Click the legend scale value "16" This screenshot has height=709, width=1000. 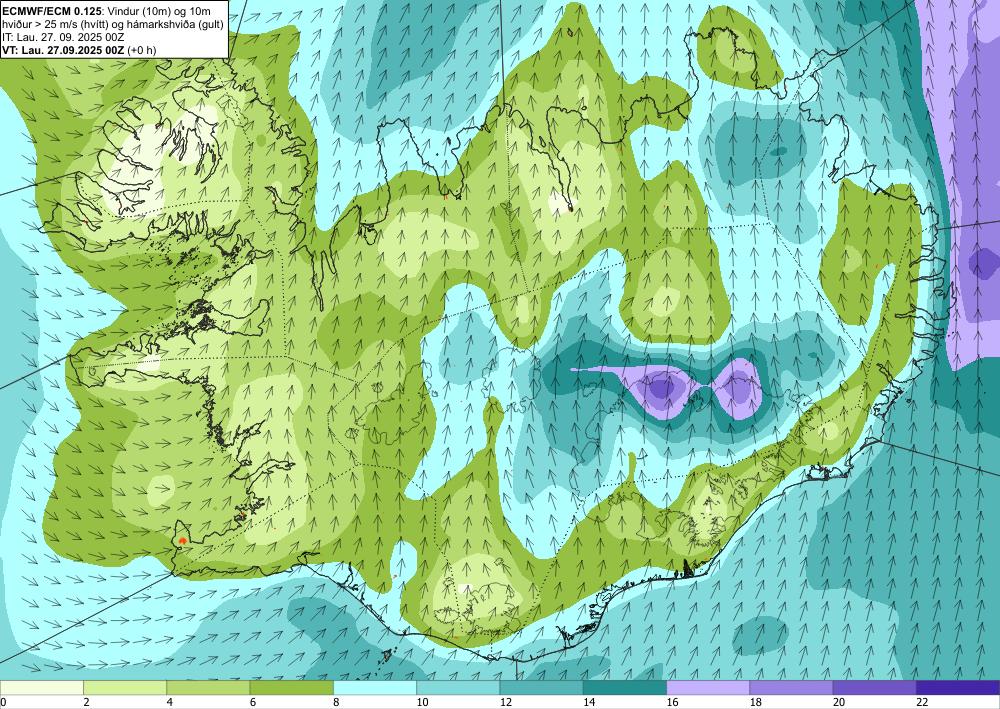click(x=673, y=702)
